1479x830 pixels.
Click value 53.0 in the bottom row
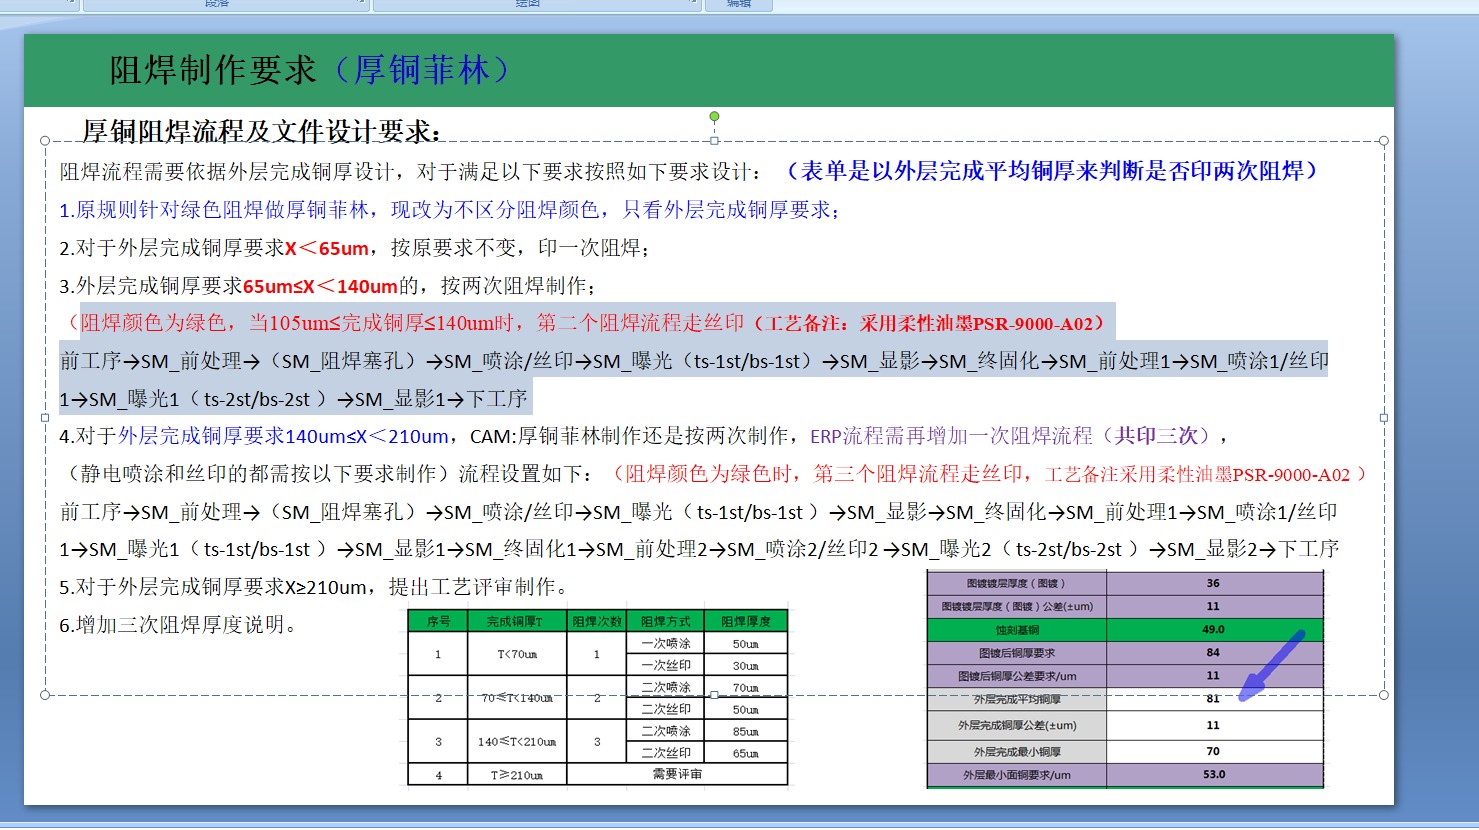[x=1213, y=775]
